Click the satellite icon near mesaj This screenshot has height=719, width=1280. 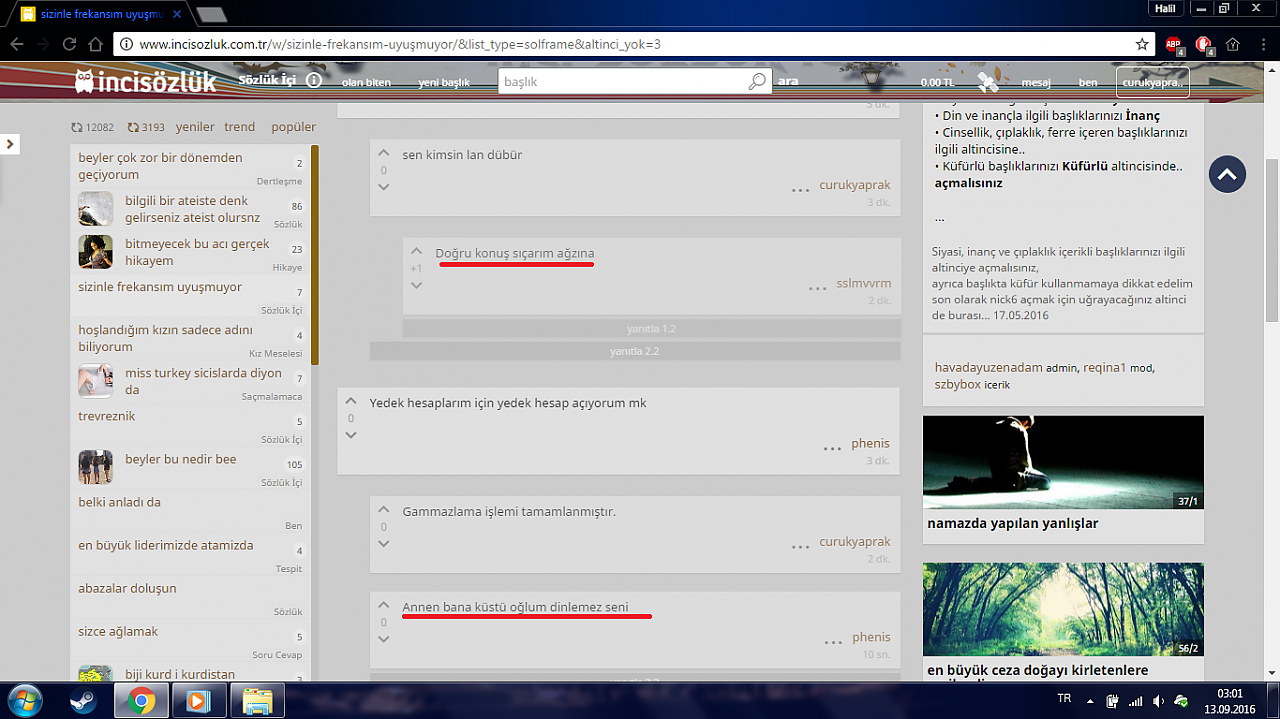[x=988, y=82]
